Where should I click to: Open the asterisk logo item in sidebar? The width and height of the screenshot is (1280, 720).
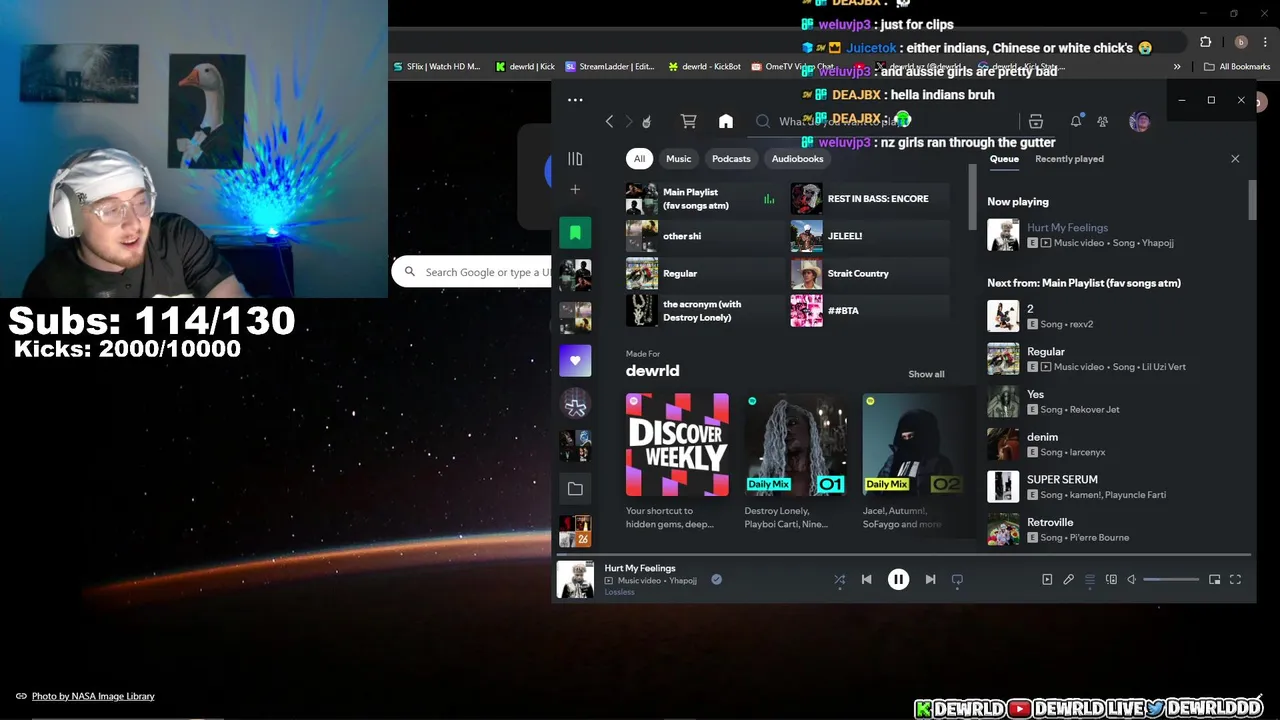pos(575,404)
